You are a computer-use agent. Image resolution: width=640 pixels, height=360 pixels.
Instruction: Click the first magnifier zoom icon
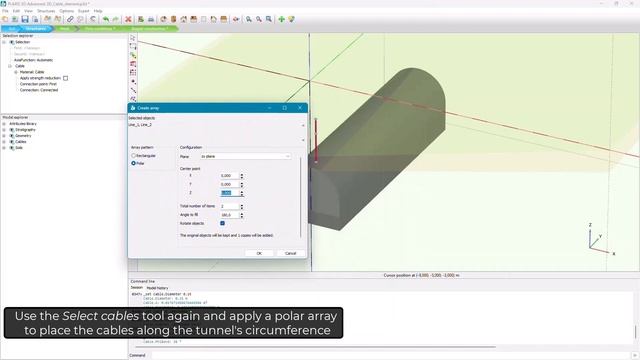click(x=249, y=19)
